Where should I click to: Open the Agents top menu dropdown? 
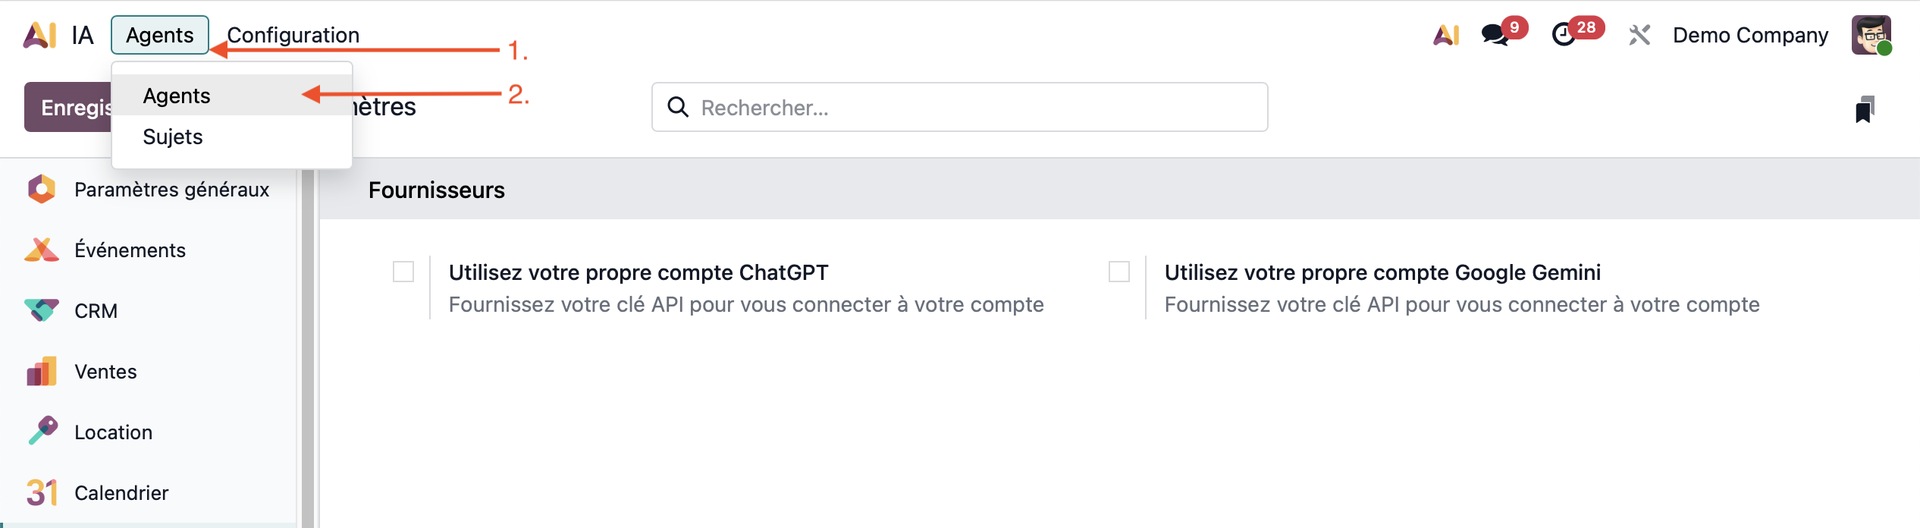coord(160,35)
